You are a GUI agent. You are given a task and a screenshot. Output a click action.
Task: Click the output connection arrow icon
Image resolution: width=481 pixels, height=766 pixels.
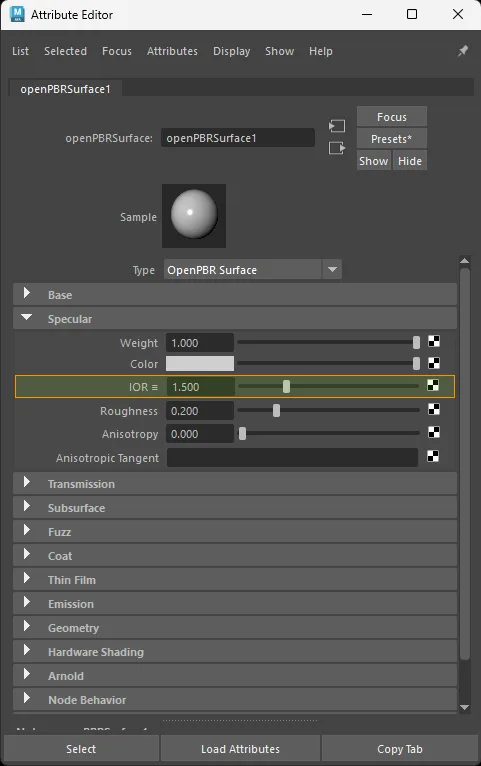336,148
